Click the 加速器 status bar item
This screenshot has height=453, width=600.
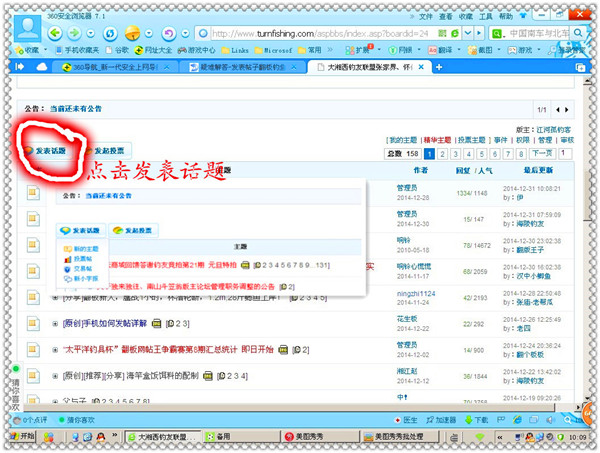(441, 420)
